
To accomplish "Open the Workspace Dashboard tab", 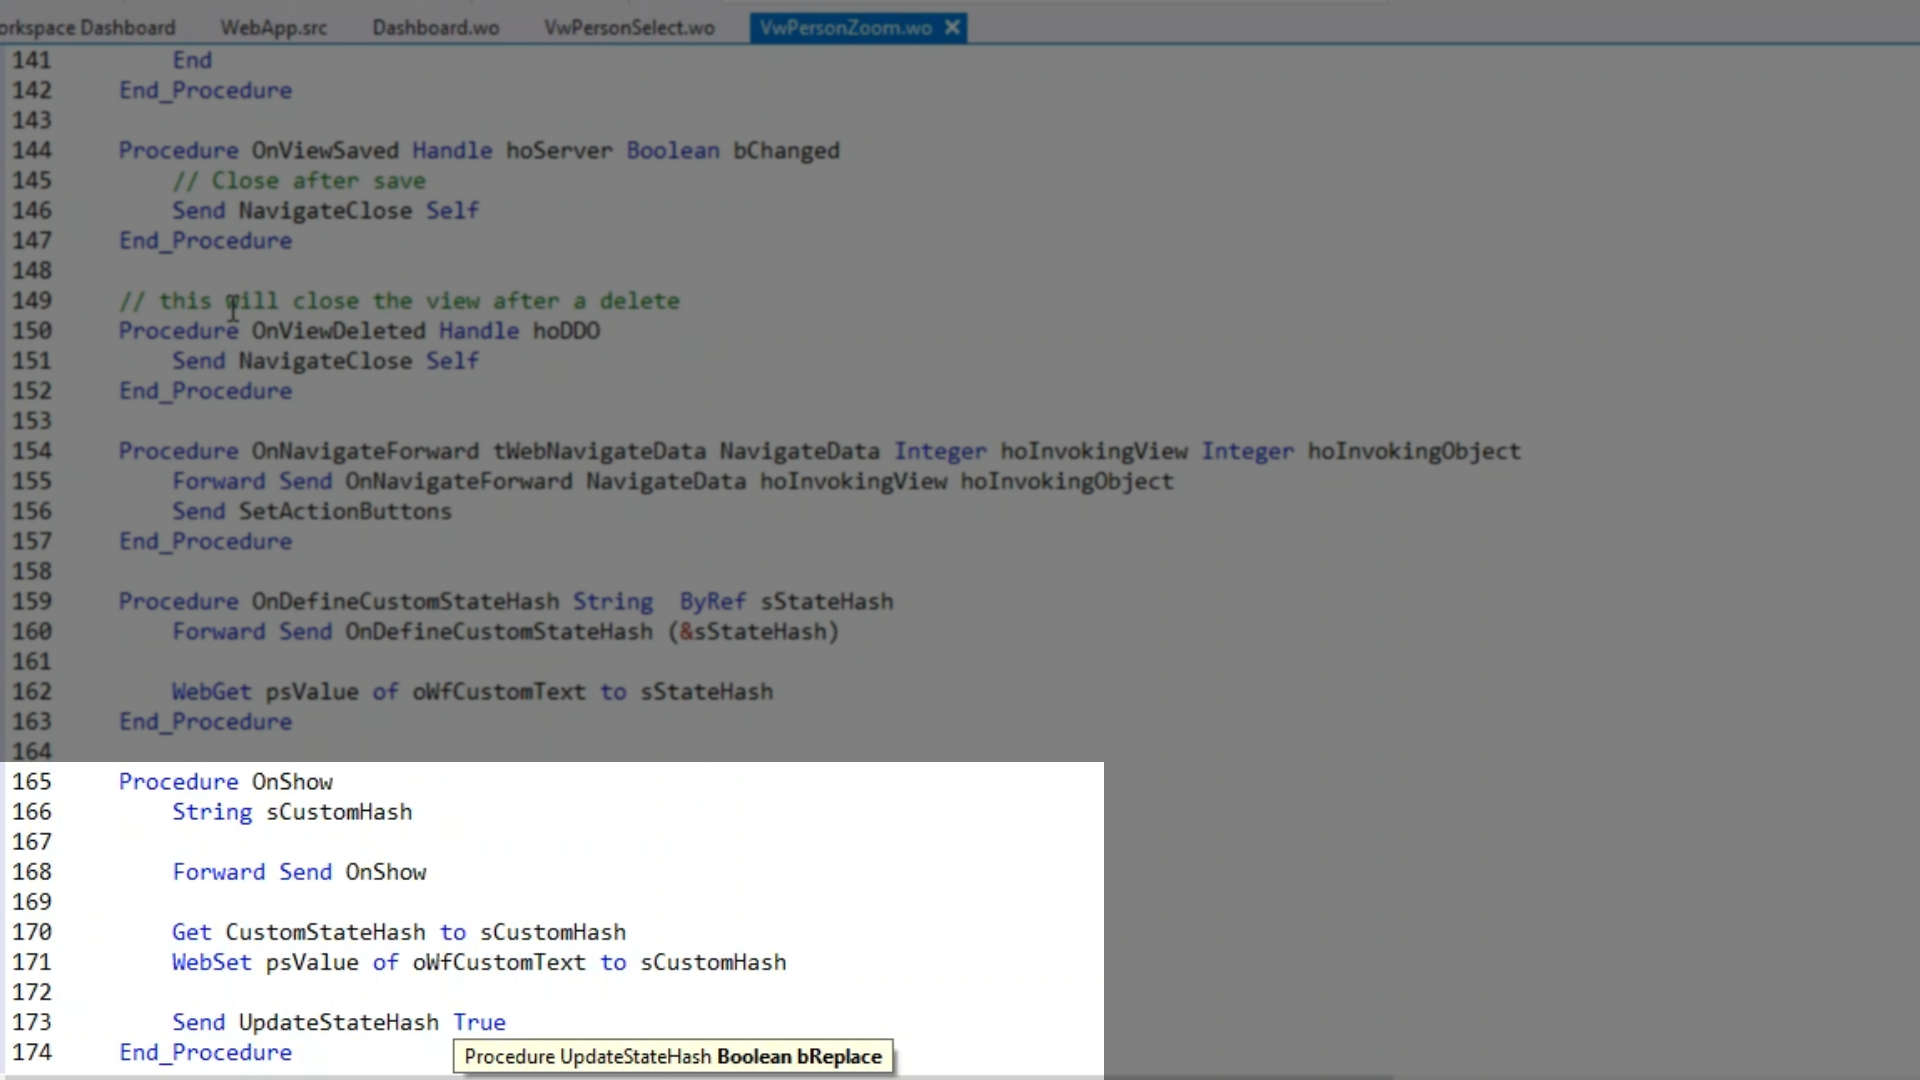I will [86, 28].
